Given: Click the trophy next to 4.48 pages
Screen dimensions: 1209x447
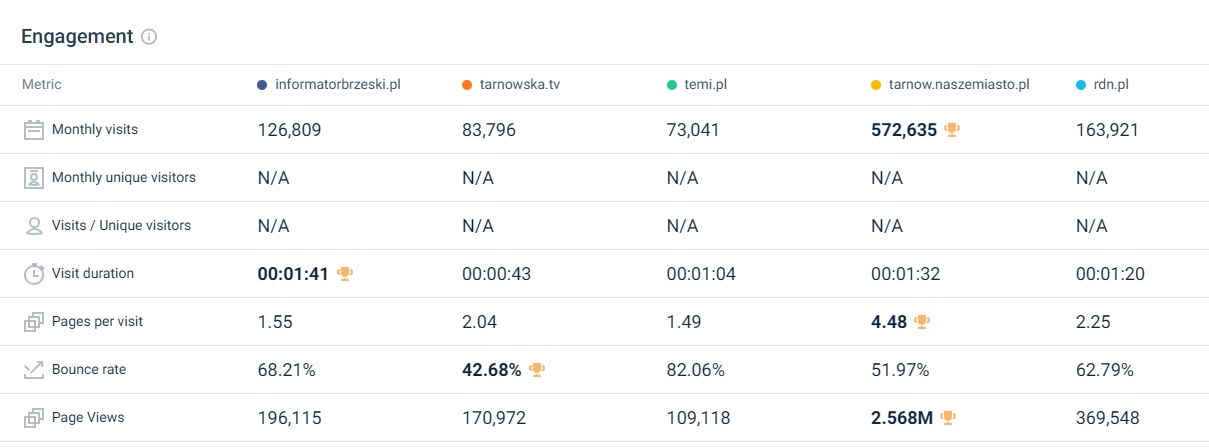Looking at the screenshot, I should click(922, 321).
